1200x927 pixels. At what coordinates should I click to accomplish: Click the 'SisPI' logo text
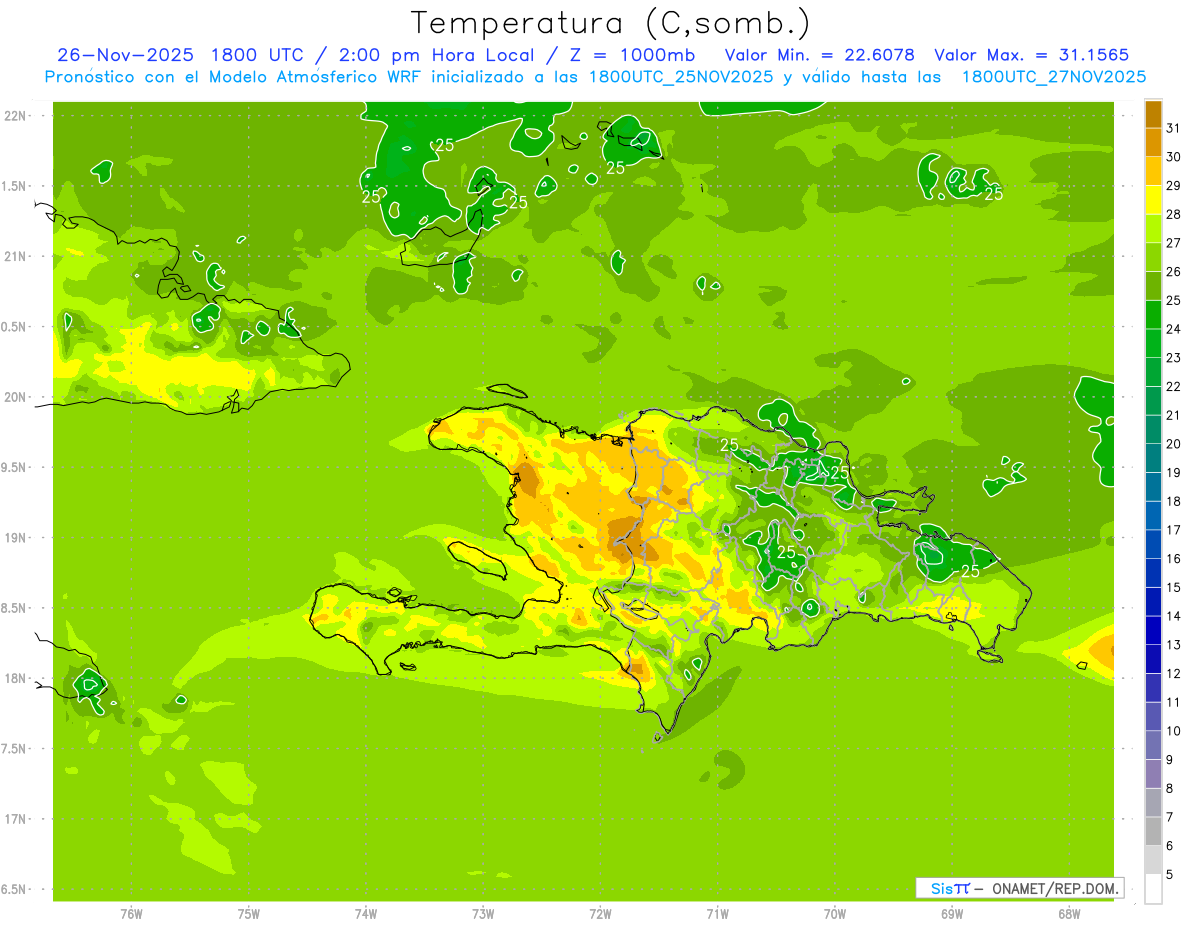(x=950, y=888)
